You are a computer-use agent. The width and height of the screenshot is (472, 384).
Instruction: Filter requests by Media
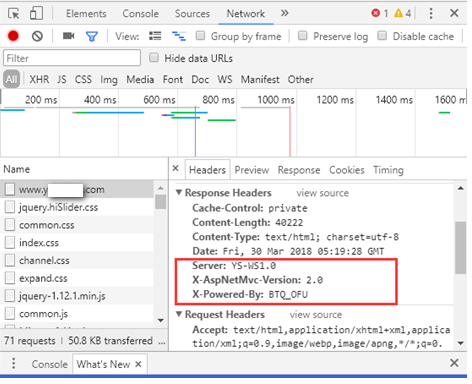click(140, 79)
